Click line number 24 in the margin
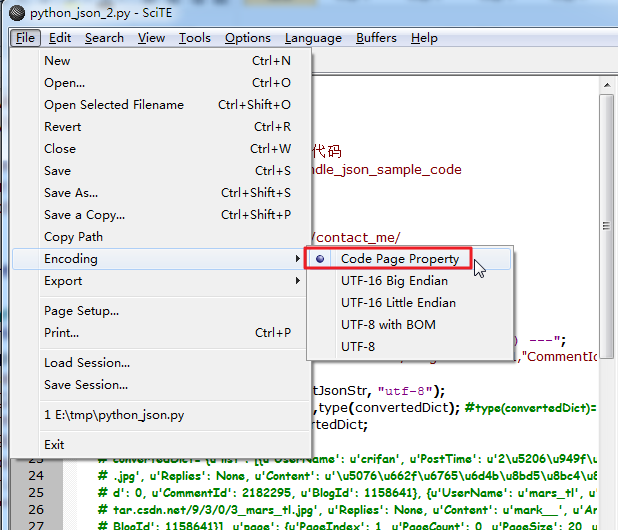The height and width of the screenshot is (530, 618). coord(36,476)
